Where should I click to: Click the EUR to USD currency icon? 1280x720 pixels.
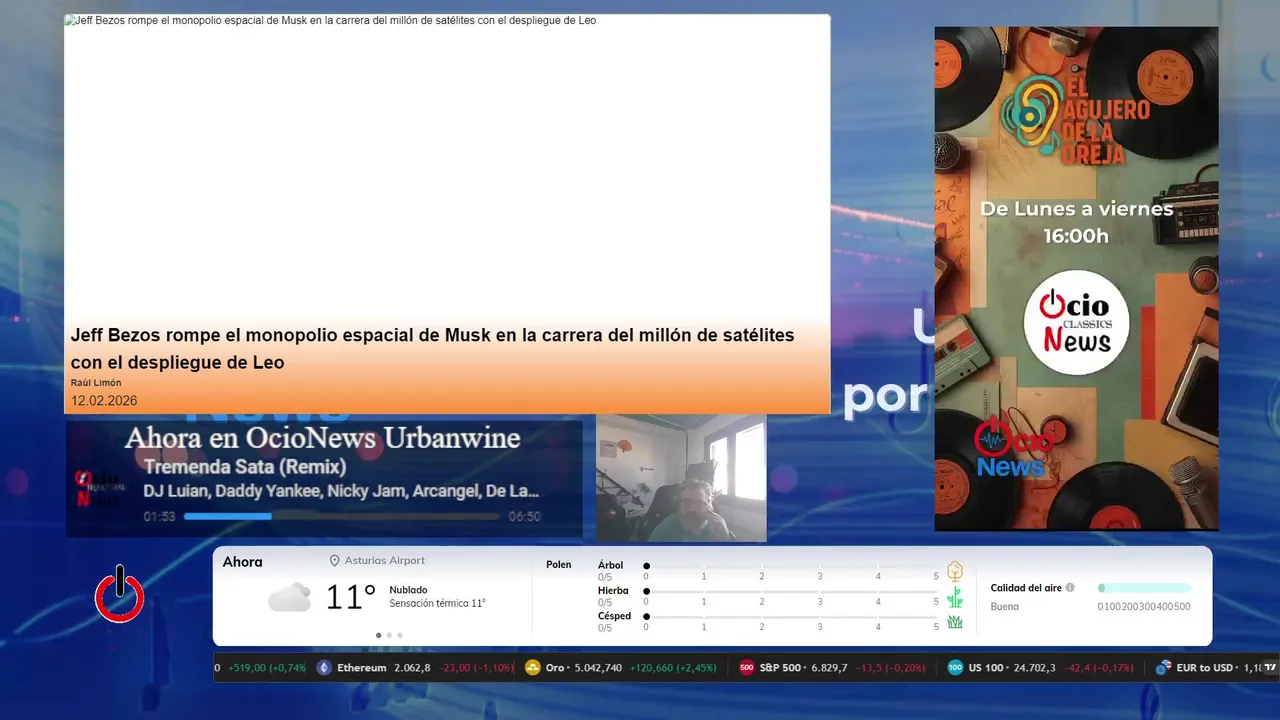[1163, 667]
